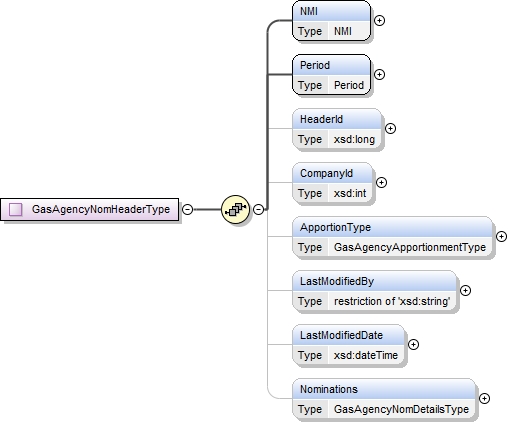This screenshot has height=424, width=509.
Task: Collapse the sequence children with the minus button
Action: coord(258,209)
